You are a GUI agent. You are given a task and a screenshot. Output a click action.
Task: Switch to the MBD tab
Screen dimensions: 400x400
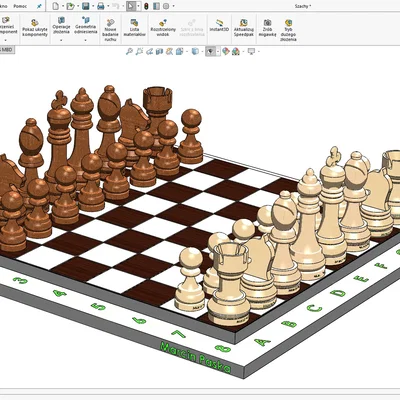click(6, 50)
